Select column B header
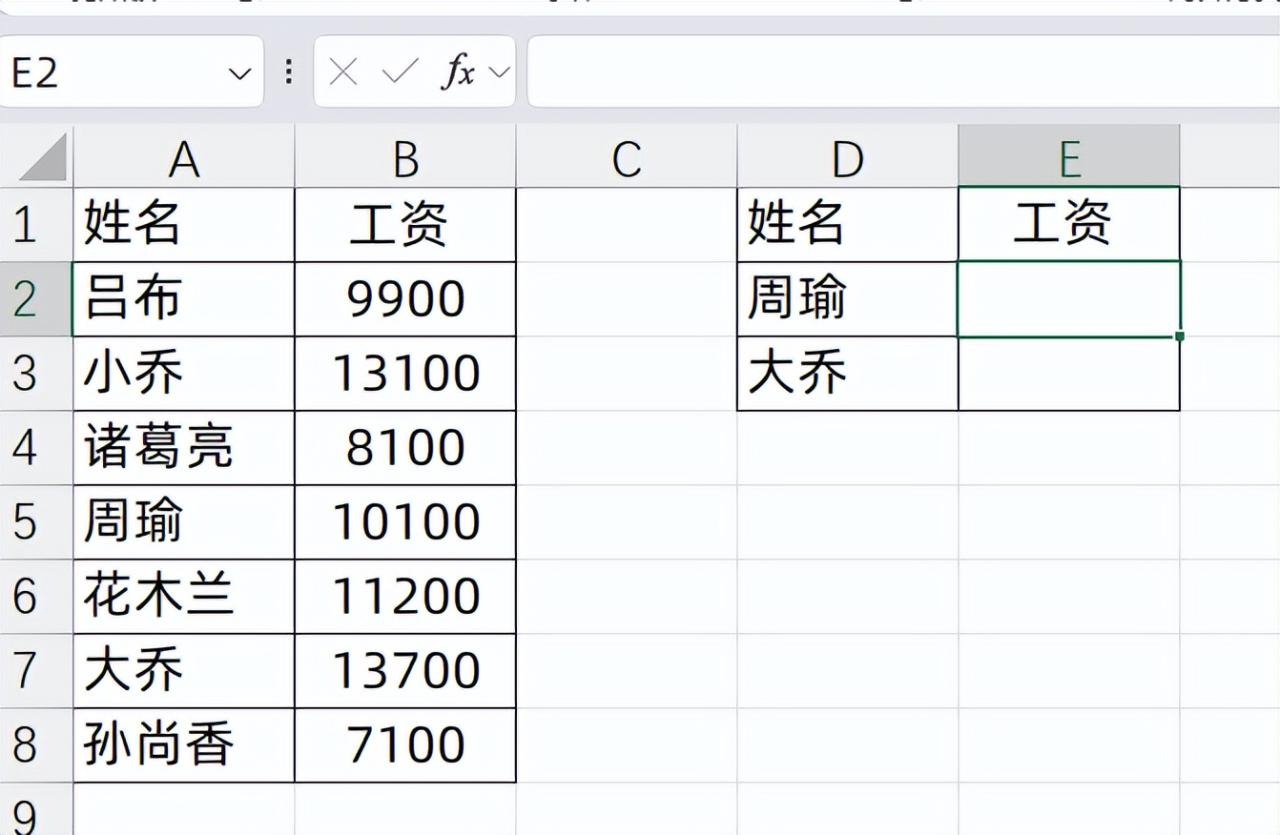 [x=405, y=157]
